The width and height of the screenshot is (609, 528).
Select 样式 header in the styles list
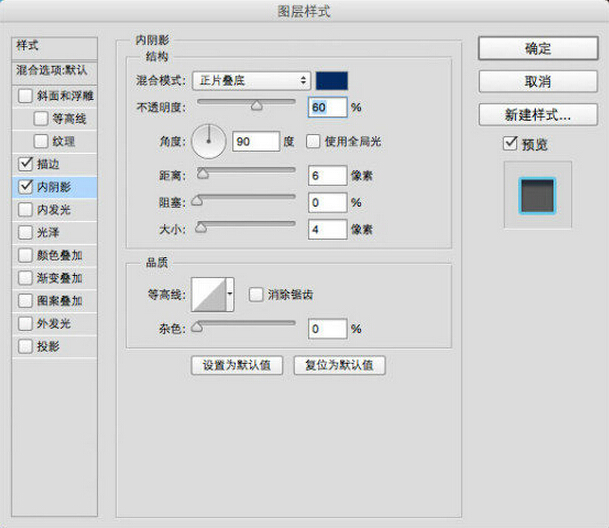(54, 49)
